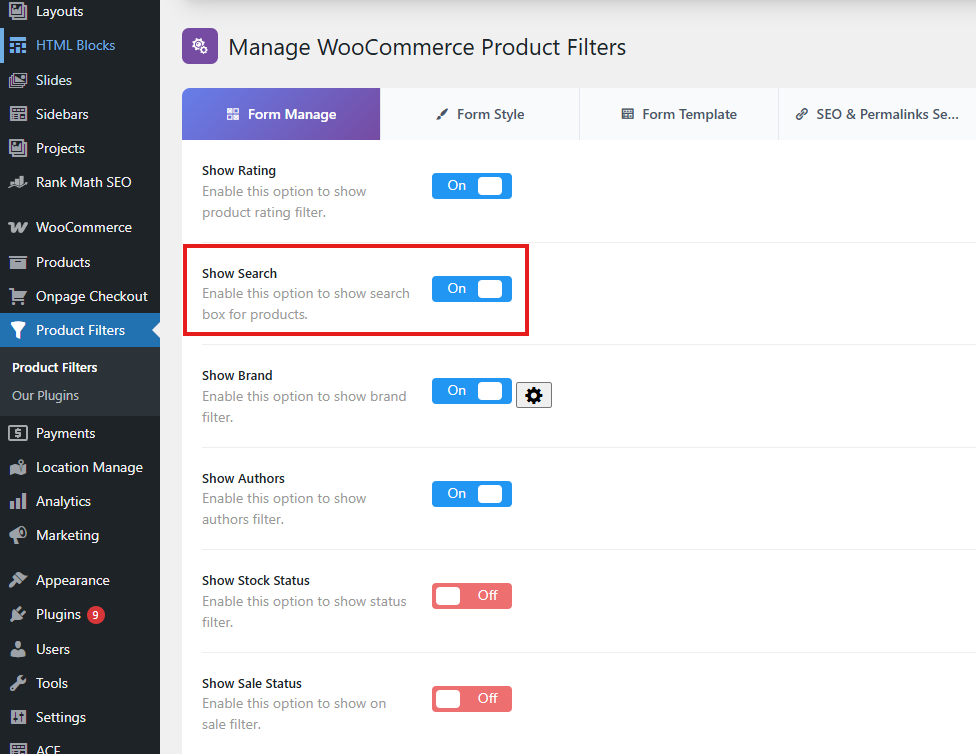Click the Tools wrench icon
This screenshot has width=976, height=754.
pos(18,683)
